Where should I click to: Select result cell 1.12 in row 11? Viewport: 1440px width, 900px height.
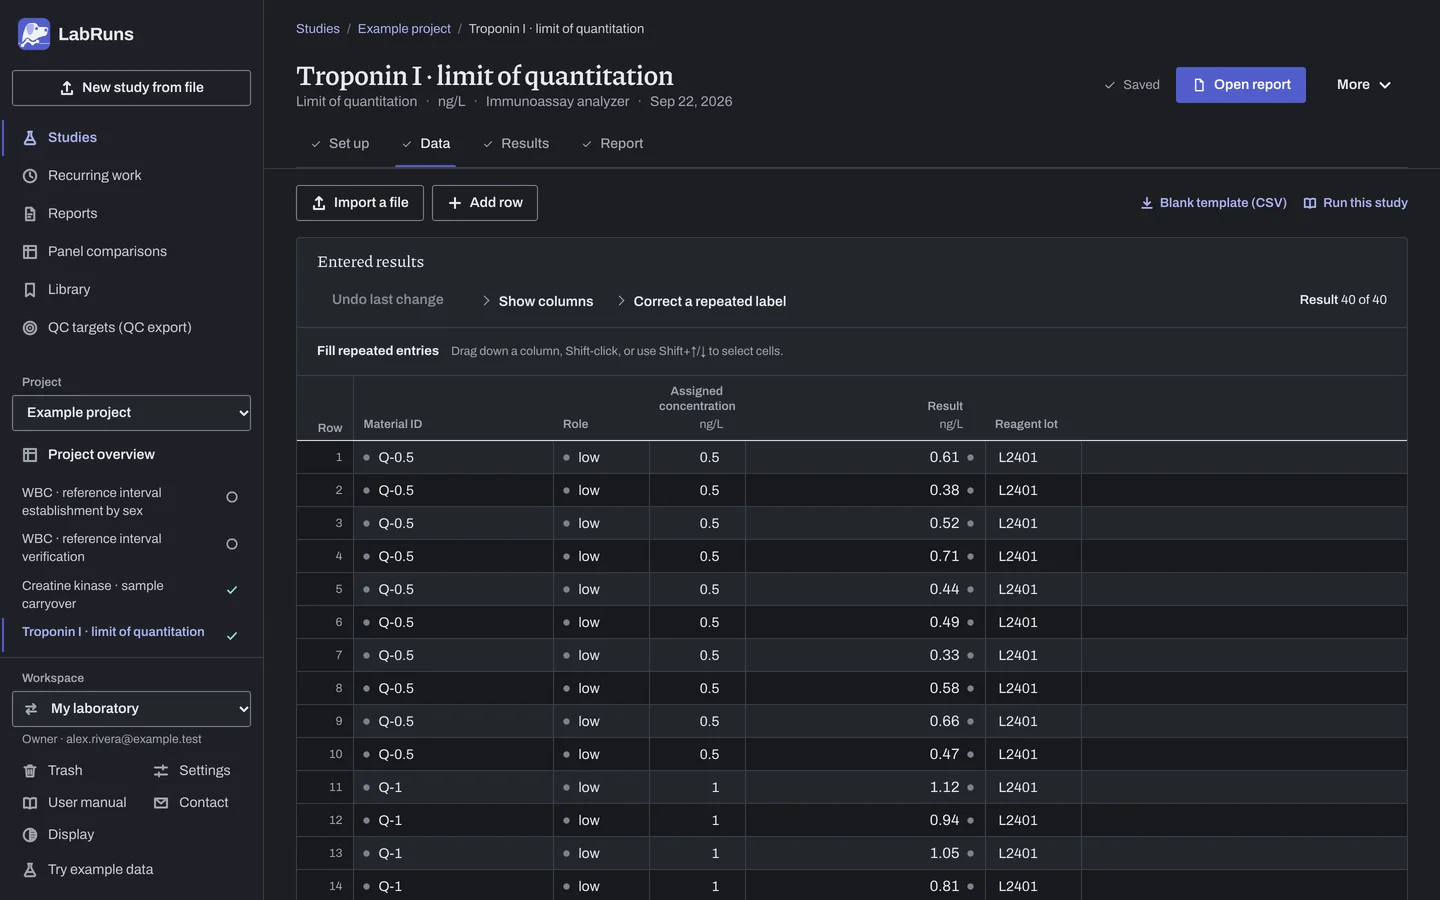[x=865, y=788]
